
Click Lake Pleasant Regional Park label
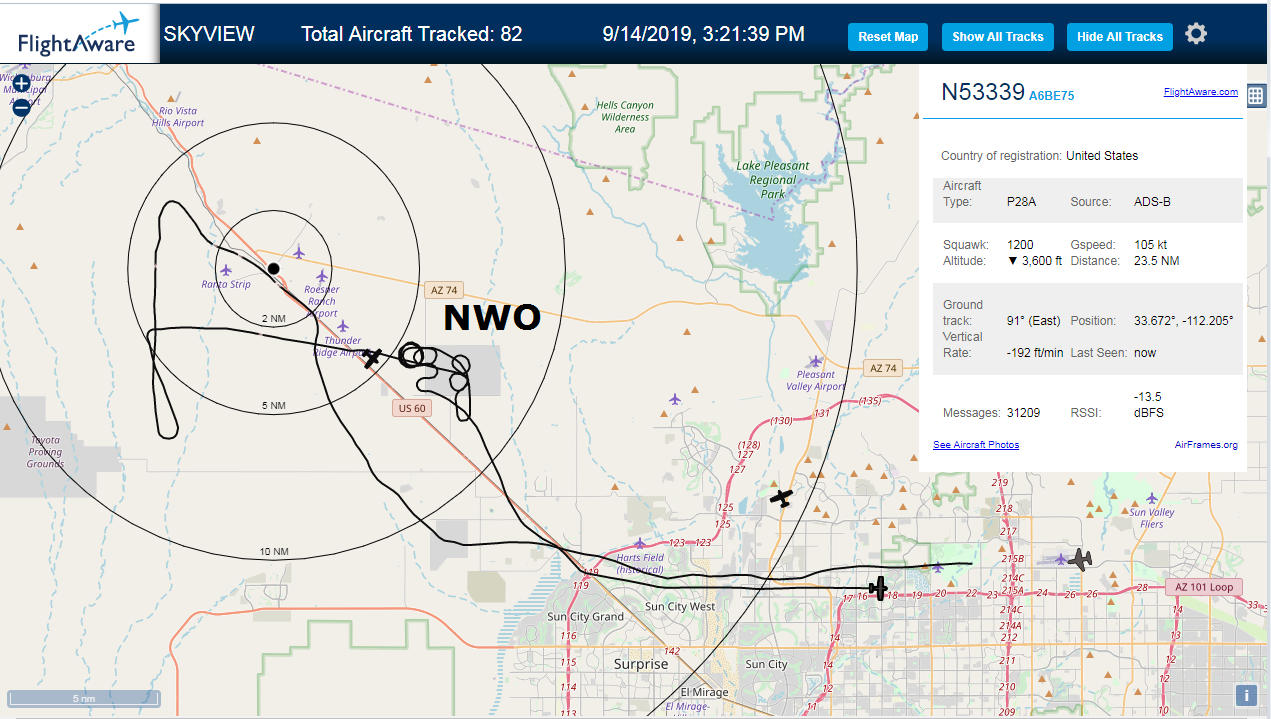pyautogui.click(x=773, y=180)
